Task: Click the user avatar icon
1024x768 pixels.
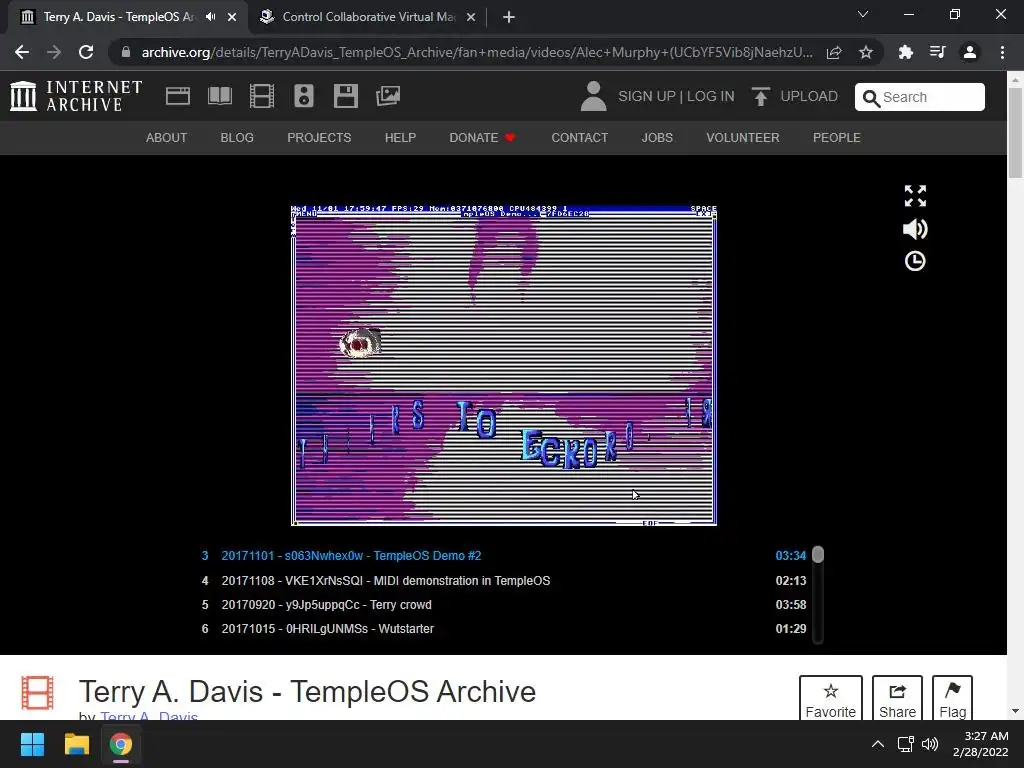Action: [594, 96]
